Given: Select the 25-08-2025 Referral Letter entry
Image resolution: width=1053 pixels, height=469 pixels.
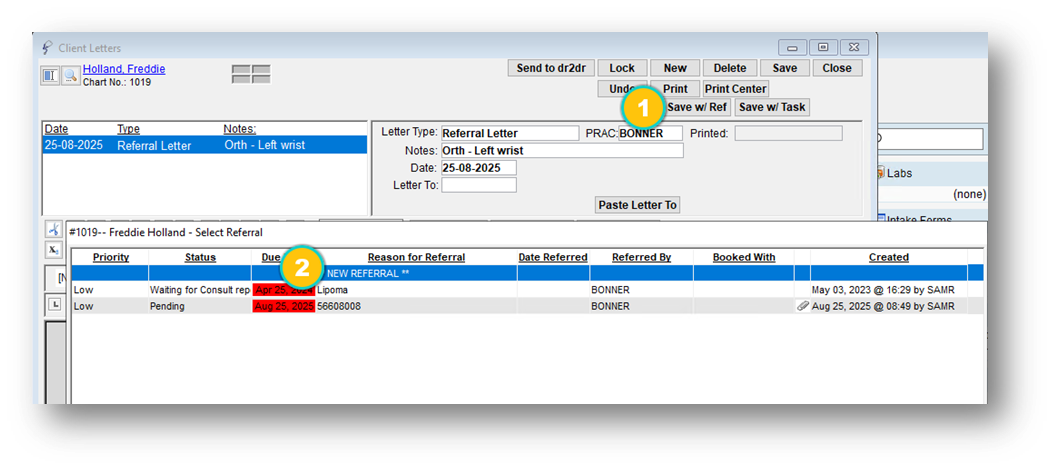Looking at the screenshot, I should [200, 145].
